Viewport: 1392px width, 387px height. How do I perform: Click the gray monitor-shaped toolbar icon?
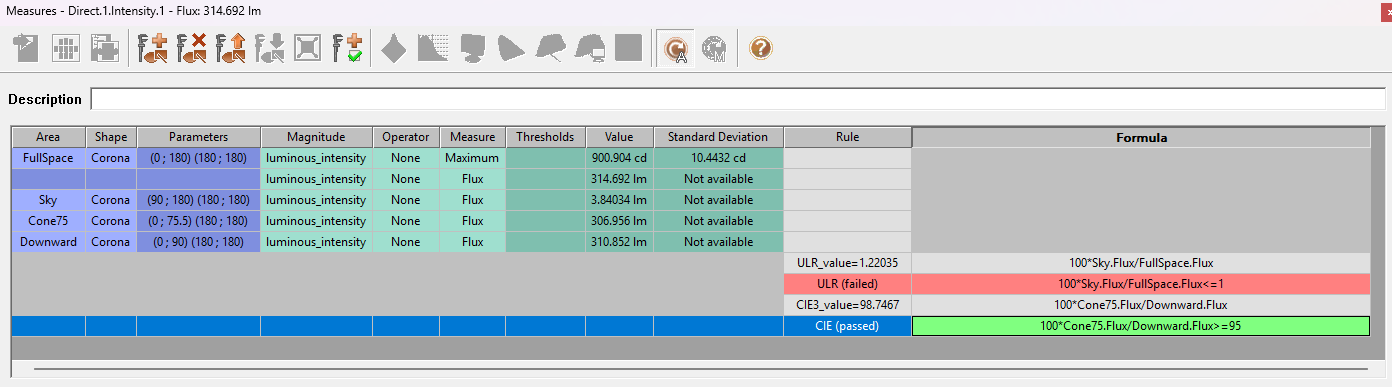[472, 47]
